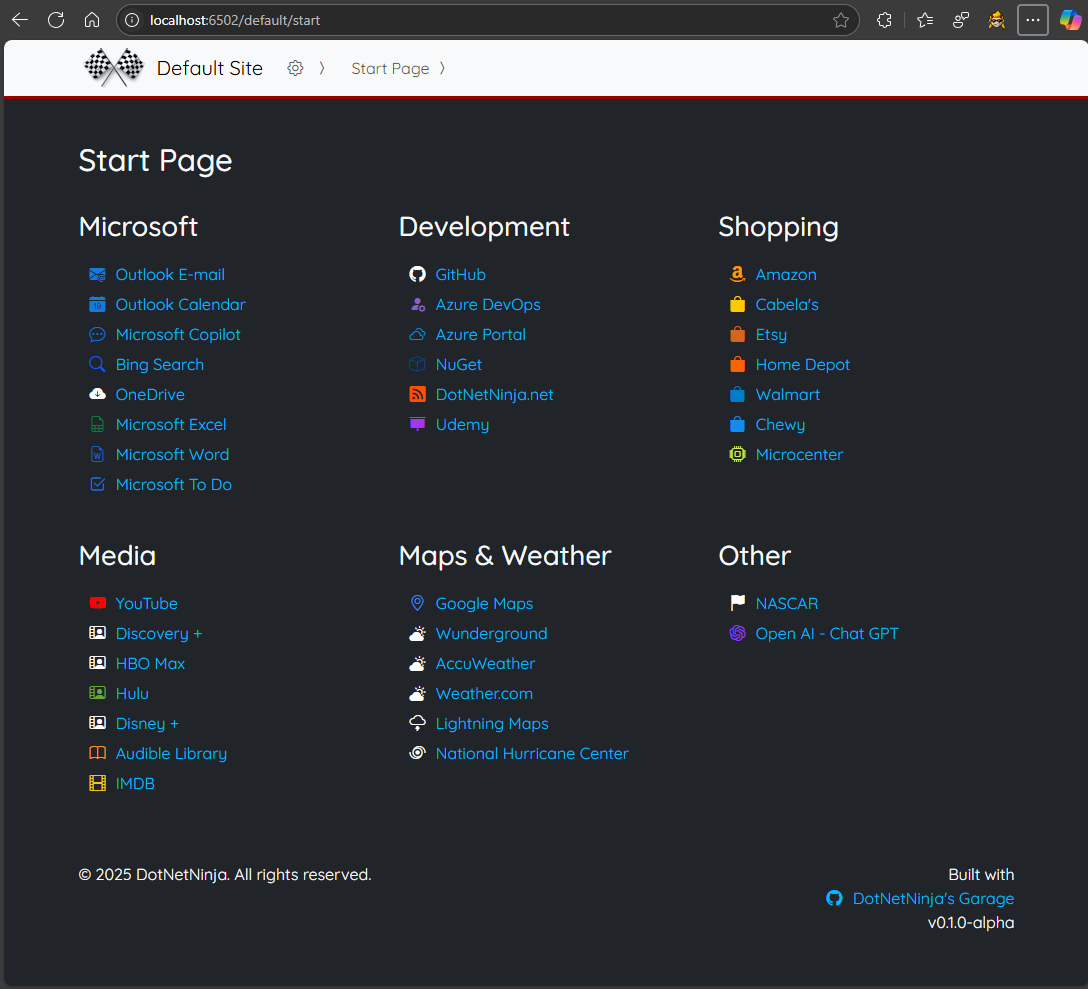Click the NuGet box icon
This screenshot has height=989, width=1088.
pyautogui.click(x=417, y=364)
